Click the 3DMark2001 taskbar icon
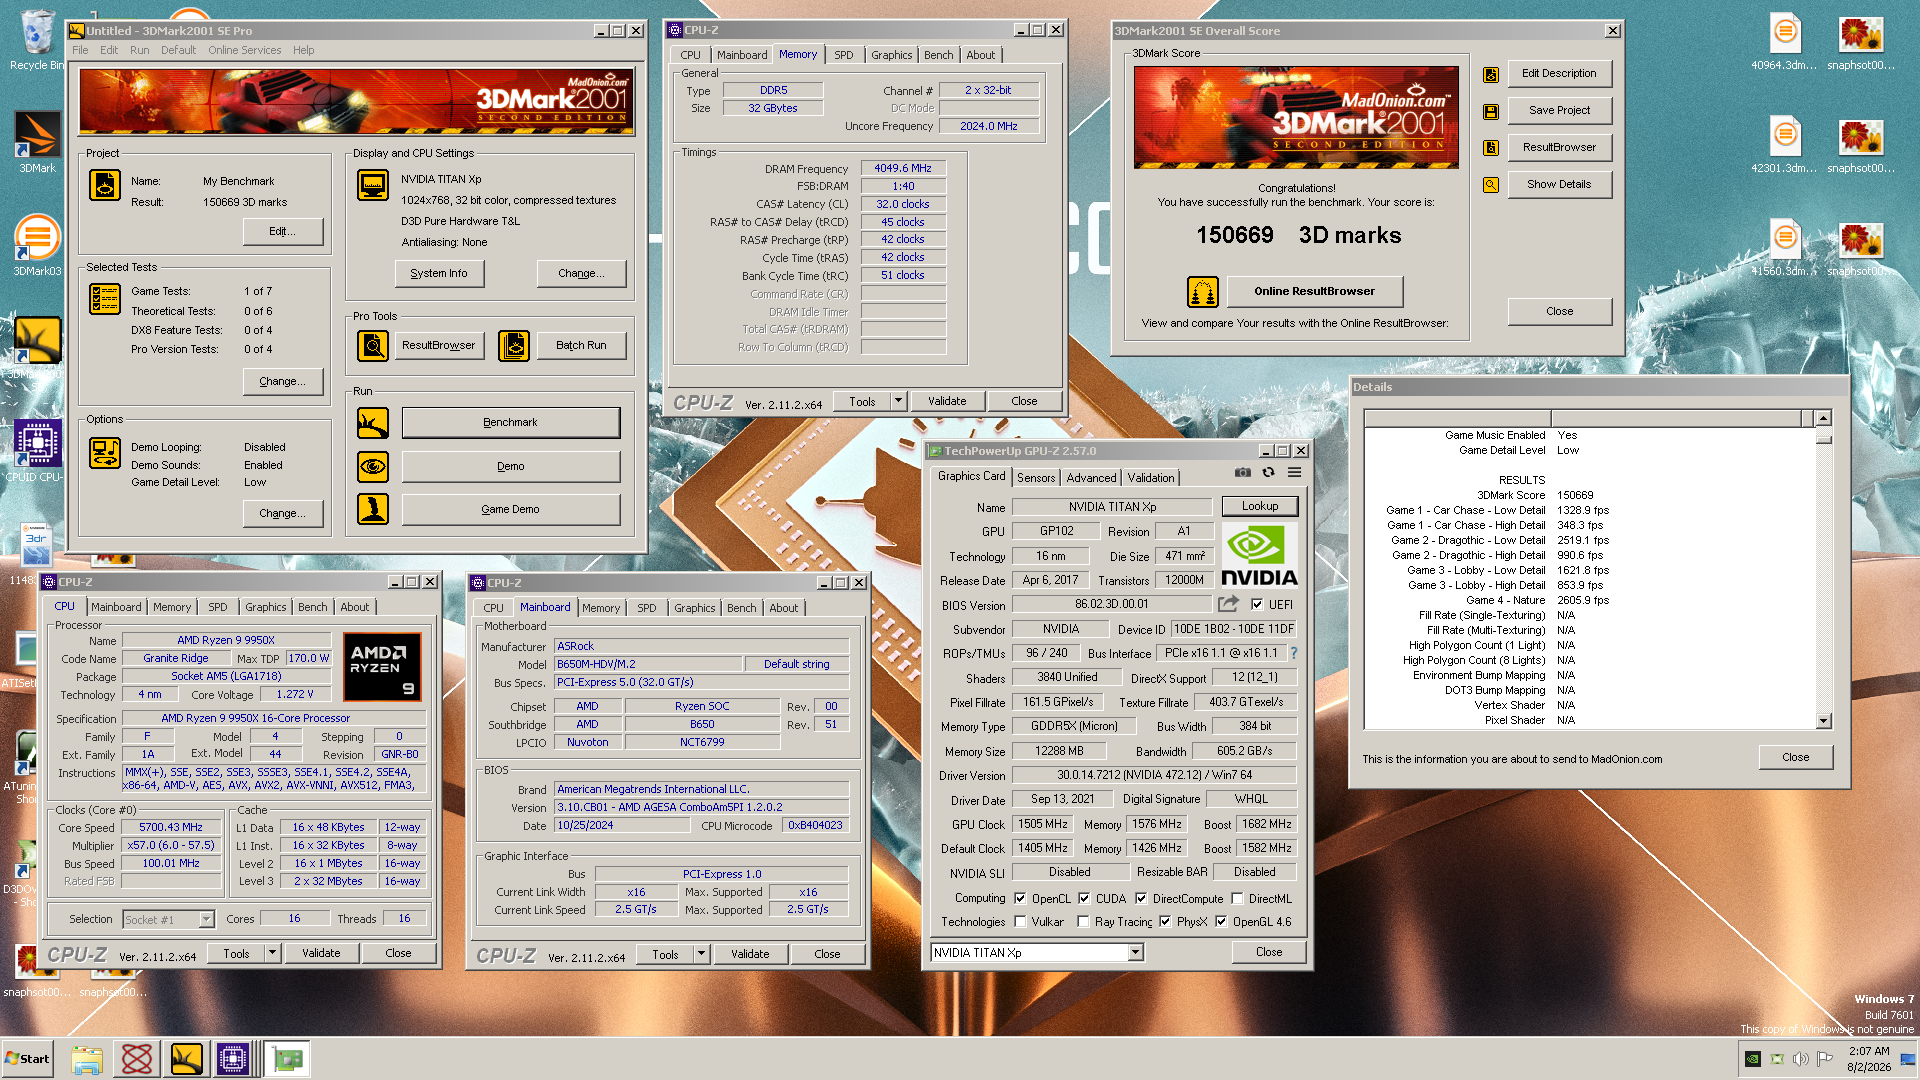Viewport: 1920px width, 1080px height. tap(187, 1059)
